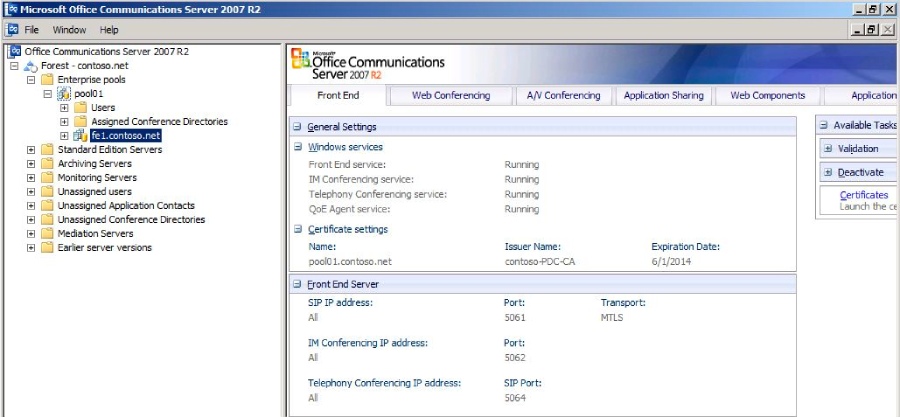Collapse the Windows services subsection
The width and height of the screenshot is (900, 417).
tap(297, 147)
